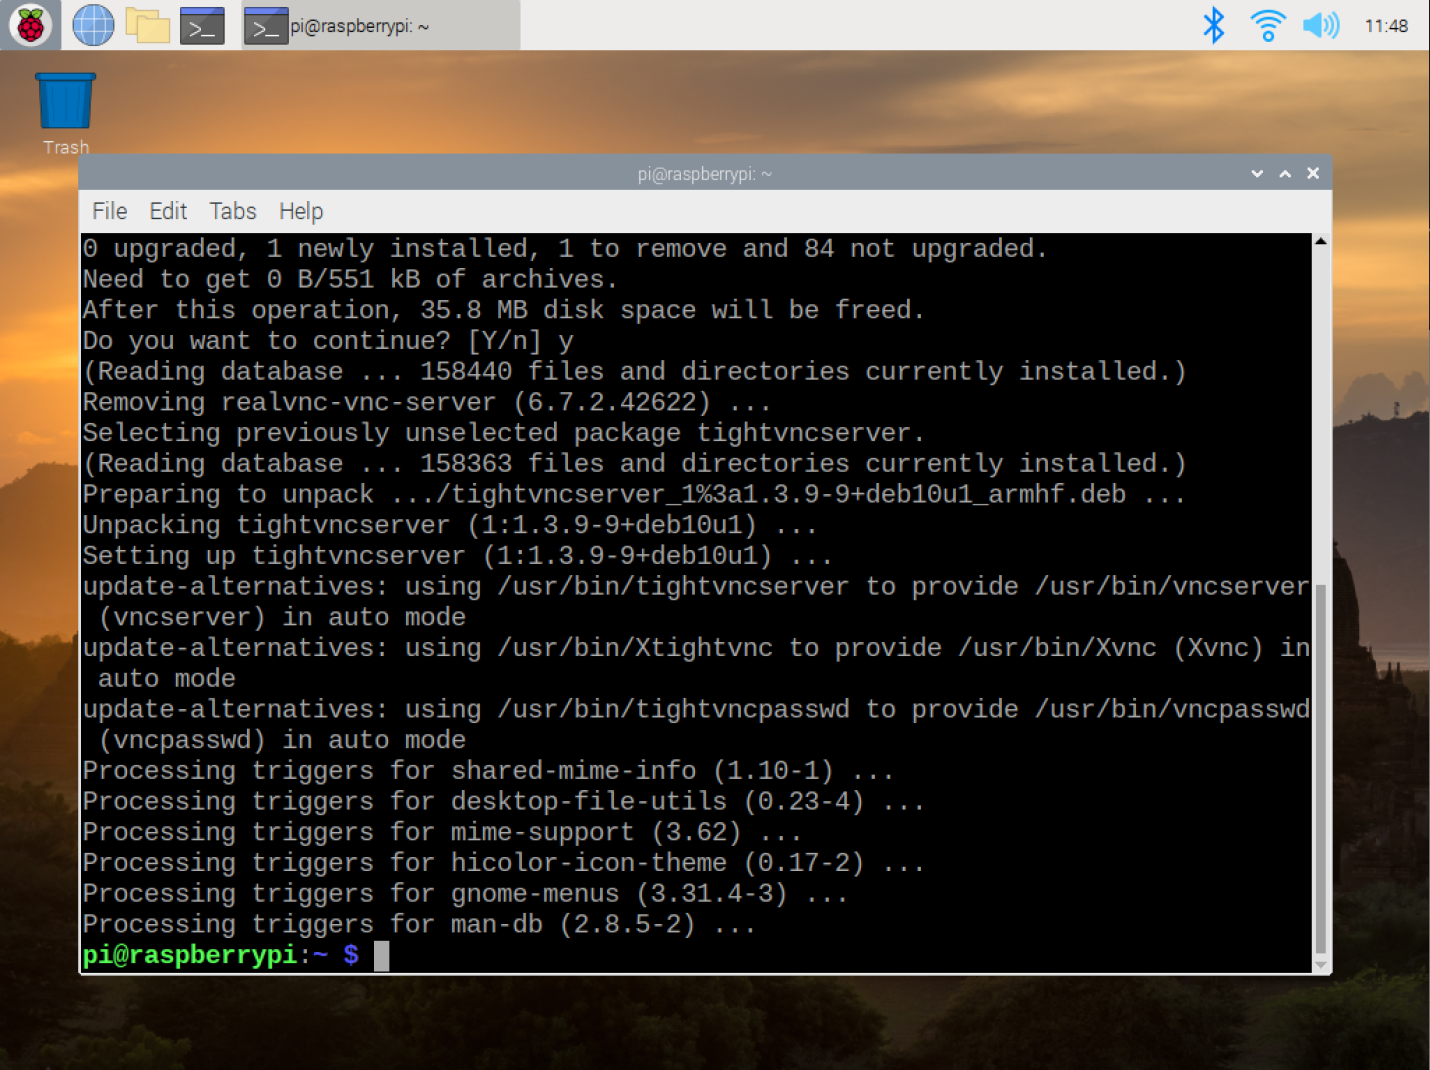The height and width of the screenshot is (1070, 1430).
Task: Click 'Processing triggers for hicolor-icon-theme' line
Action: tap(503, 862)
